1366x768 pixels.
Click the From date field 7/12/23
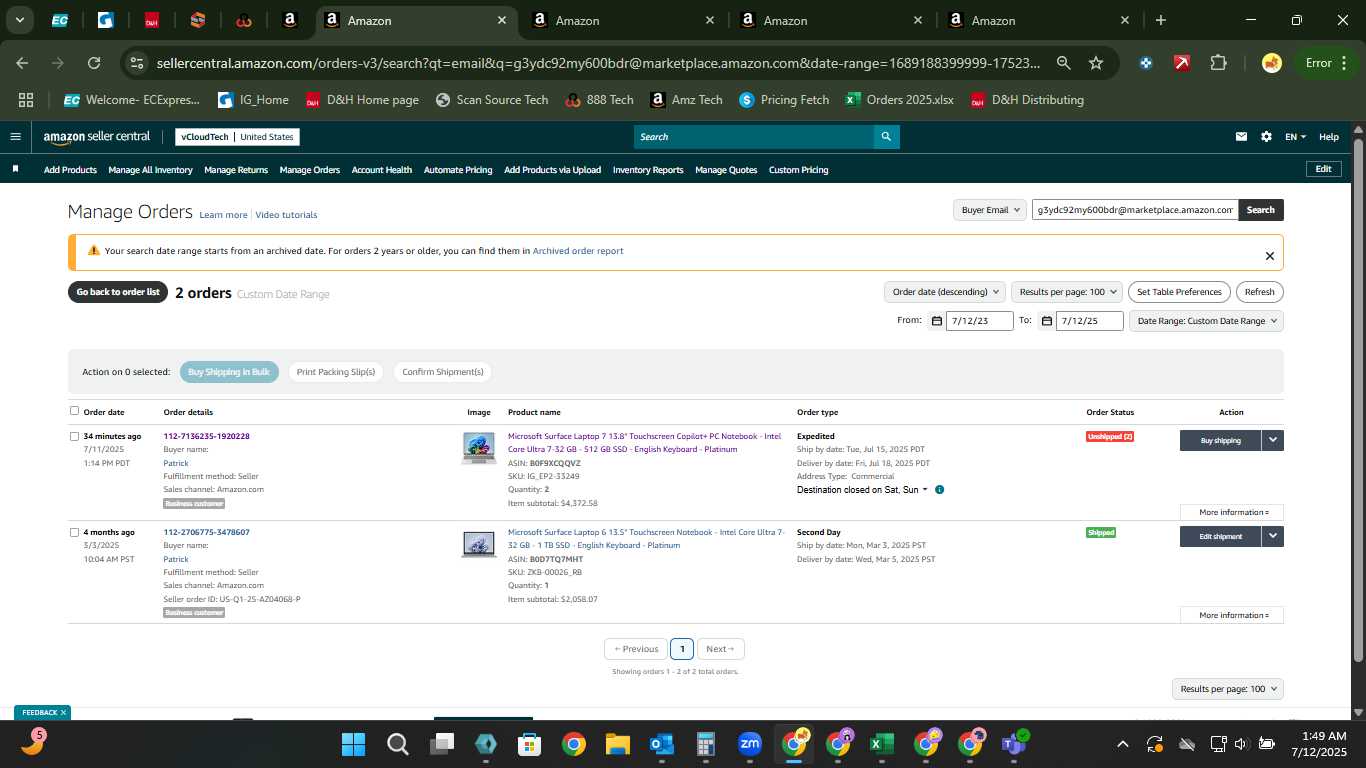pyautogui.click(x=980, y=321)
